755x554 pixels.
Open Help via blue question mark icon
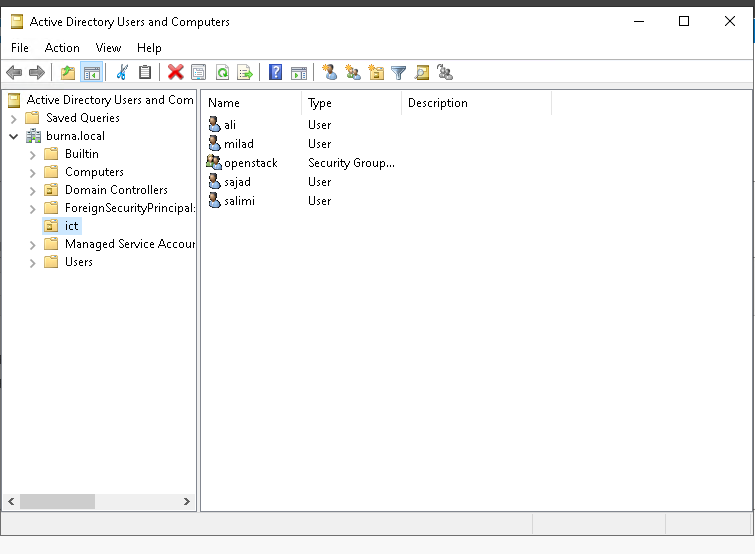(275, 72)
